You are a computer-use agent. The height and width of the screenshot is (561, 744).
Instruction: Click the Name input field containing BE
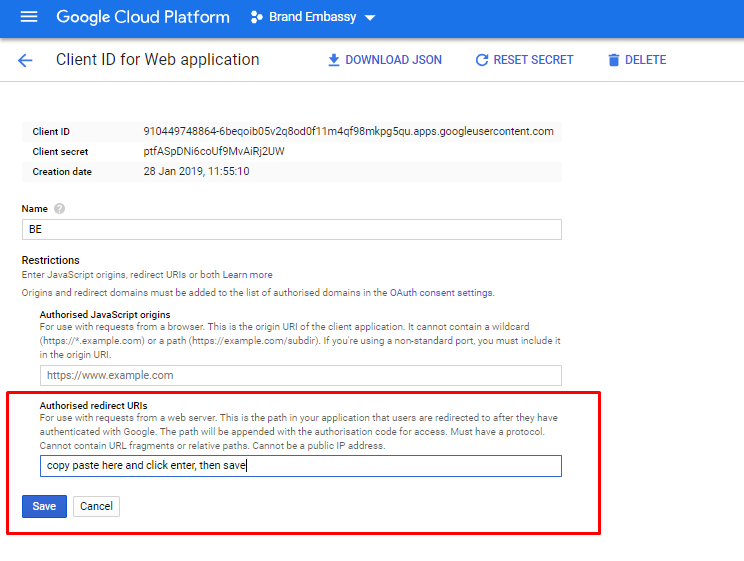(x=292, y=230)
